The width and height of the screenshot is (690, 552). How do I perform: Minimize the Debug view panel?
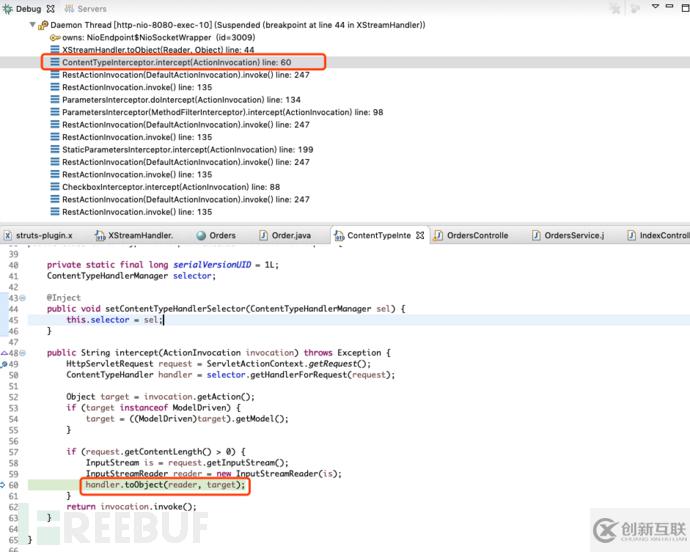(x=669, y=6)
